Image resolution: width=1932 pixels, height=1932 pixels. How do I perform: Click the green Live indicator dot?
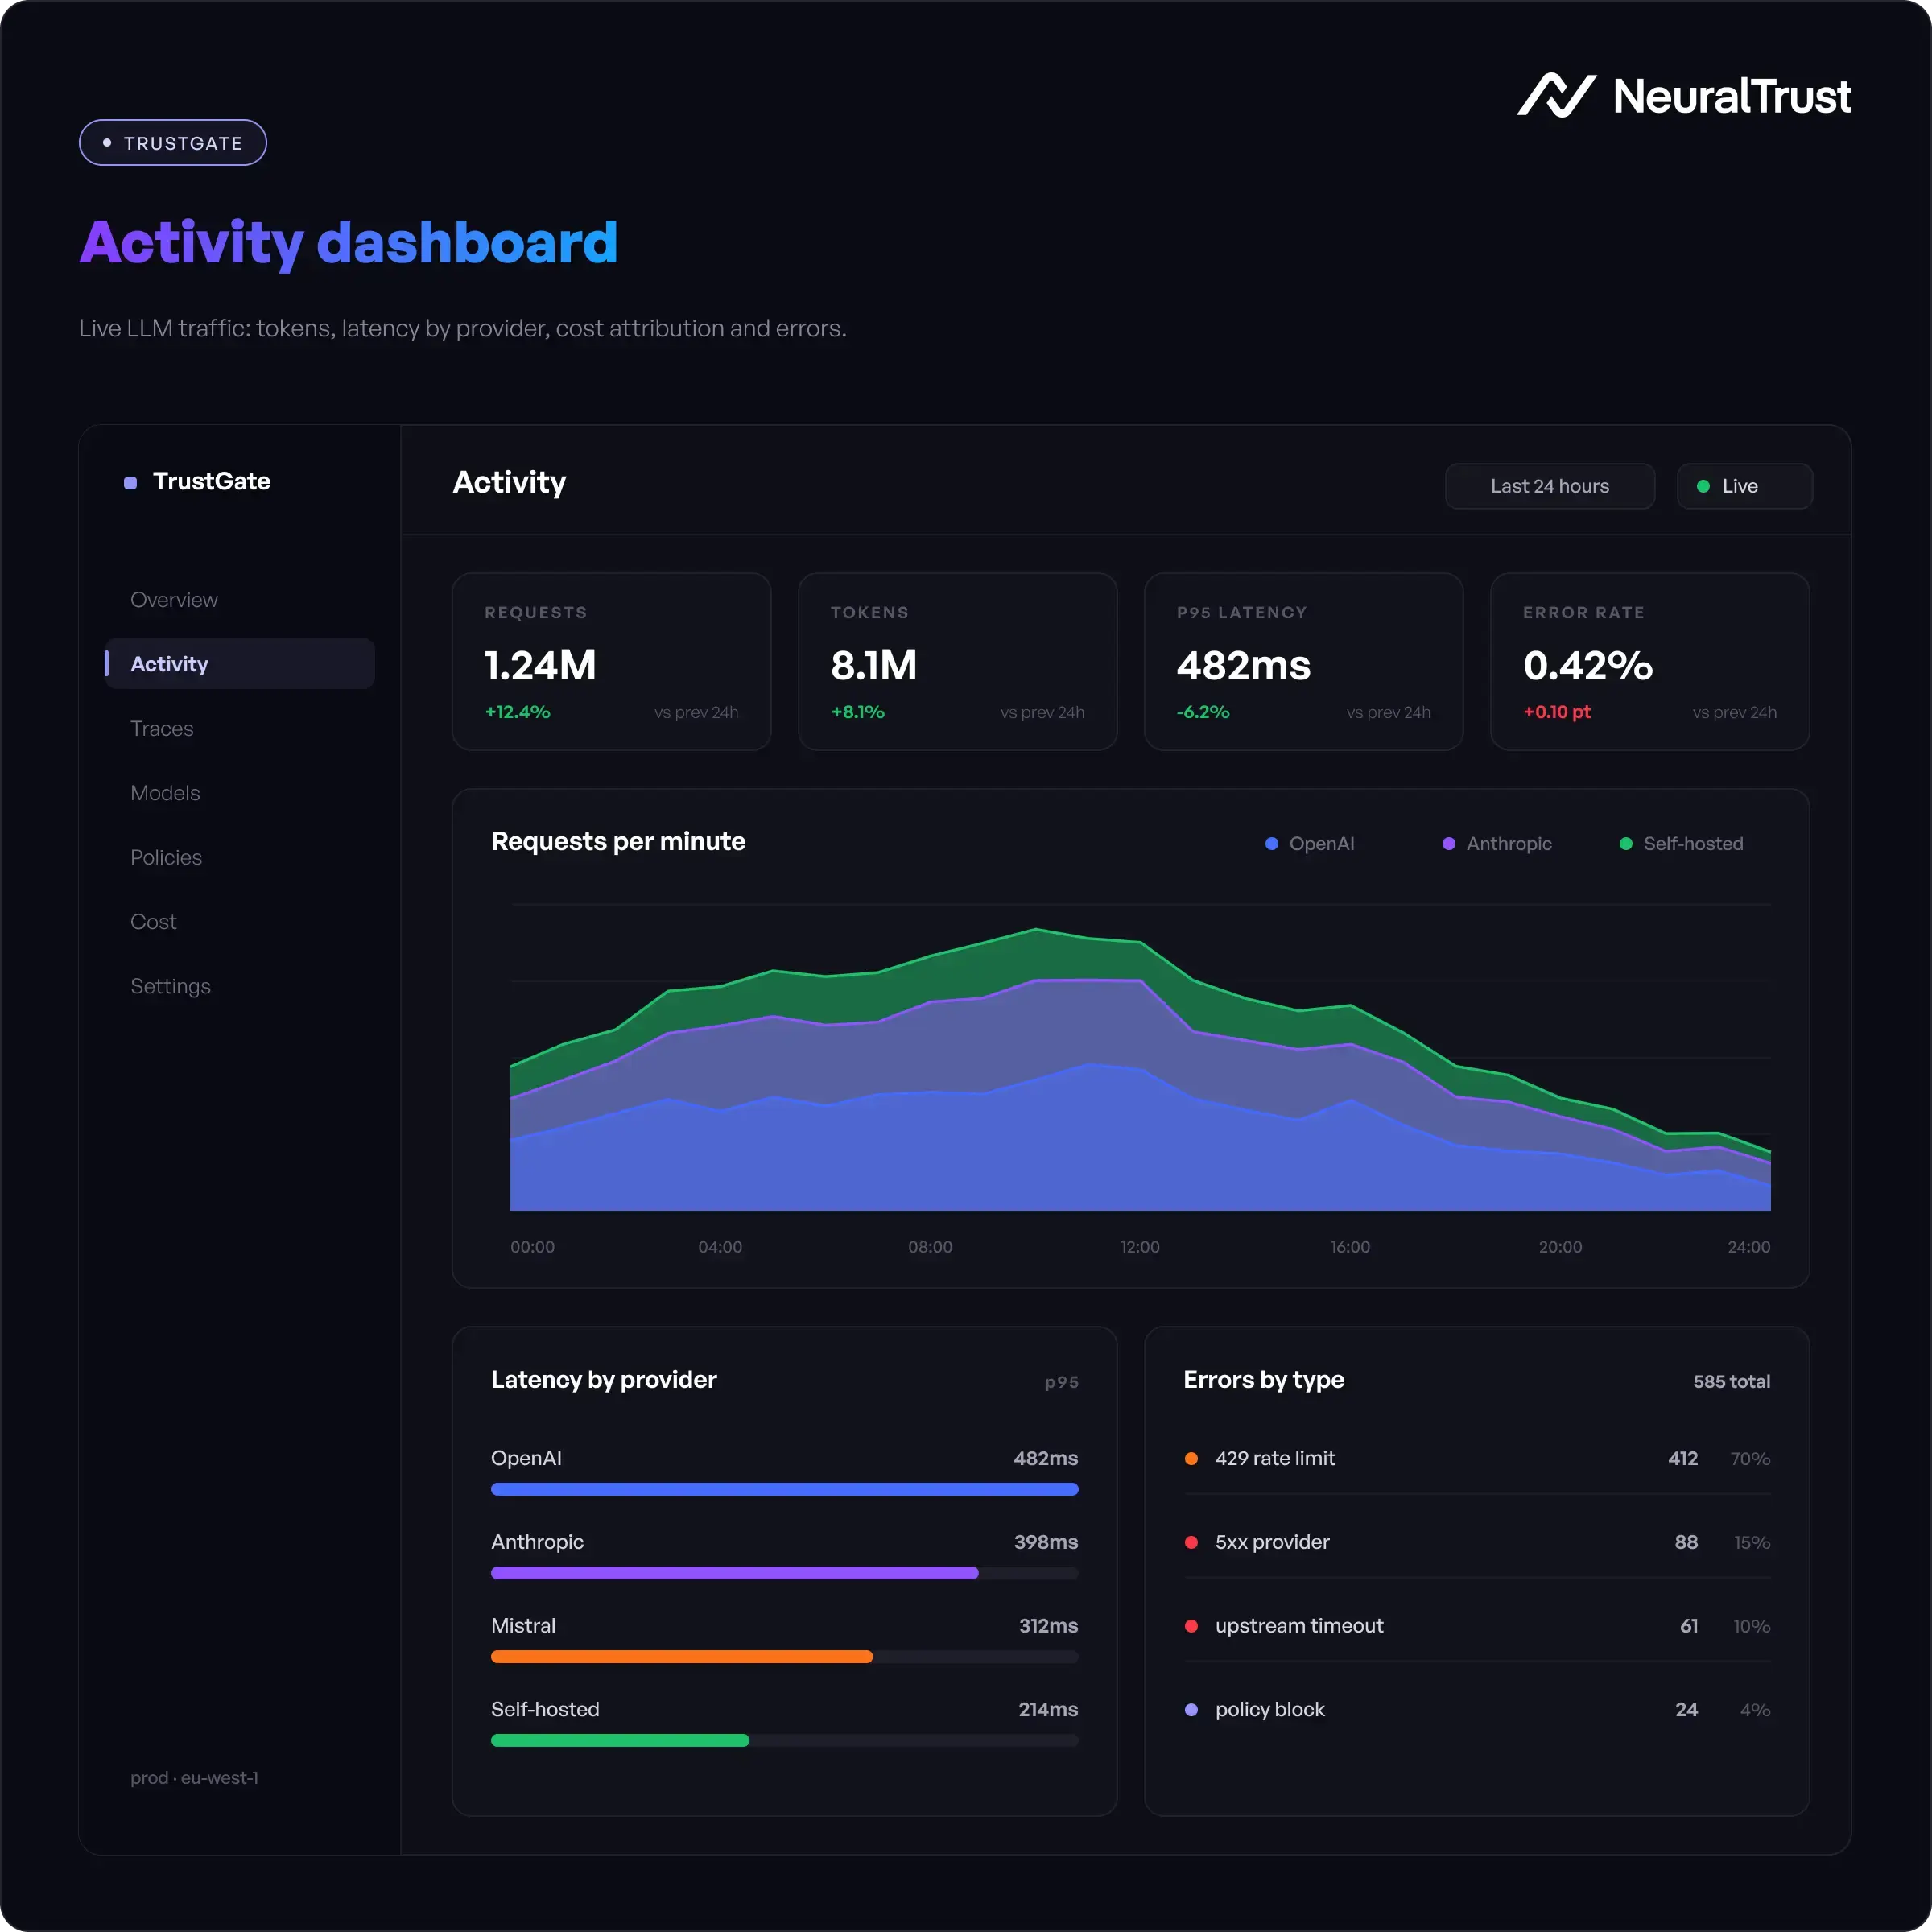[x=1703, y=486]
